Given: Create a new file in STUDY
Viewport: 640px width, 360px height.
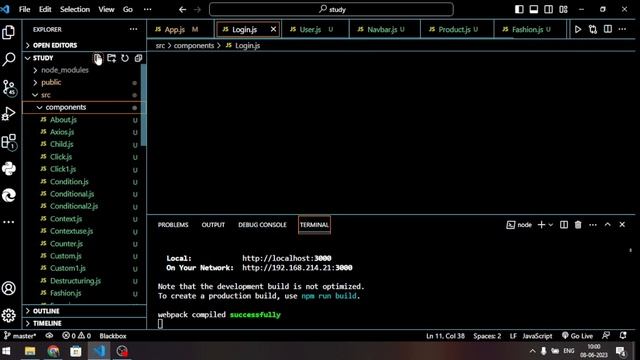Looking at the screenshot, I should pos(98,58).
